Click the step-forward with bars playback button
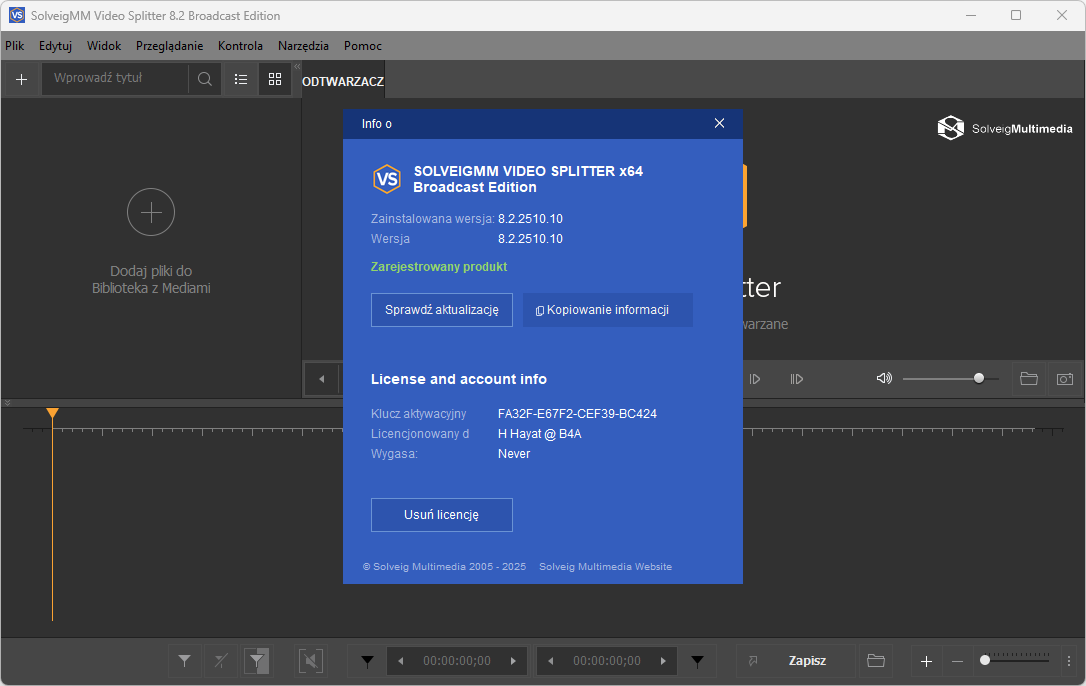The height and width of the screenshot is (686, 1086). (x=796, y=379)
